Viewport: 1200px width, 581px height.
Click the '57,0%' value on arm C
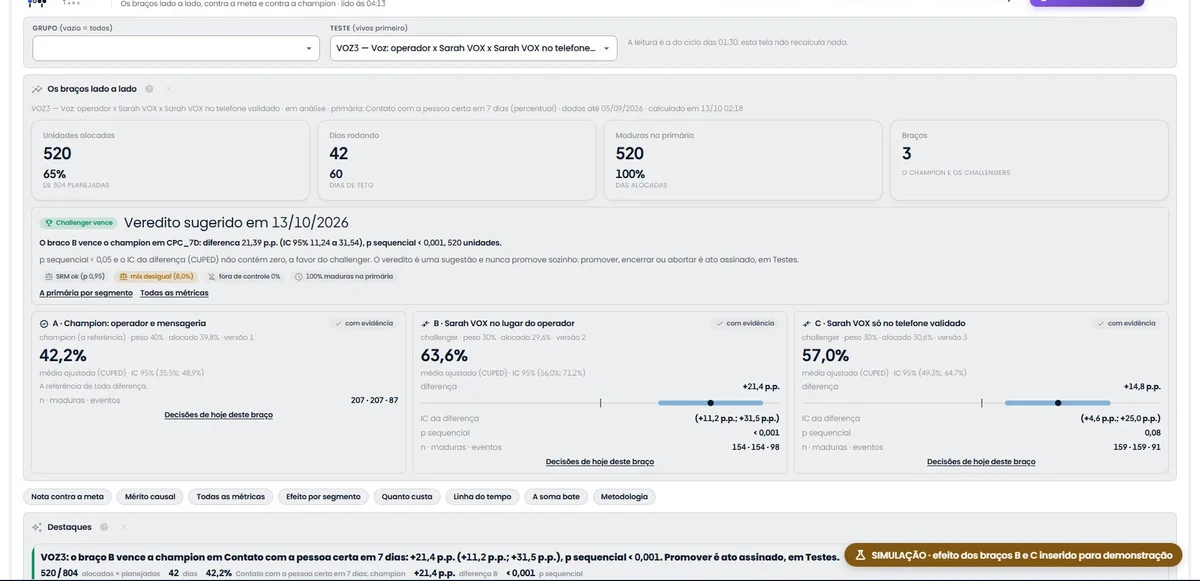(826, 355)
